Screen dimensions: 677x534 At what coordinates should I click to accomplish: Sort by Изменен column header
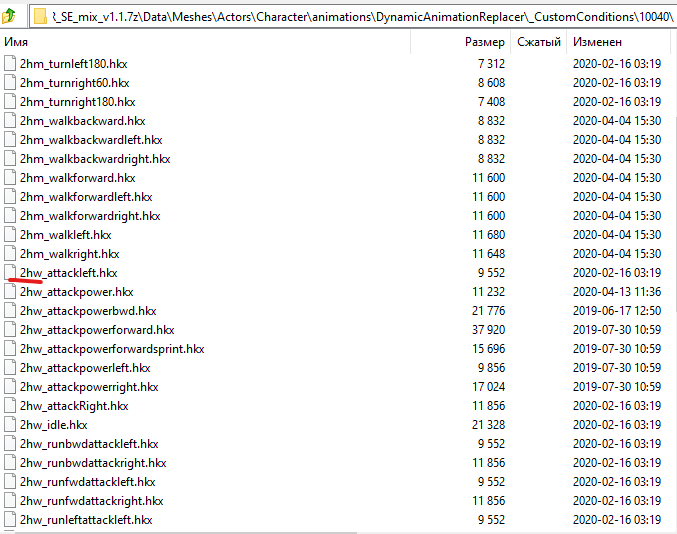coord(598,42)
